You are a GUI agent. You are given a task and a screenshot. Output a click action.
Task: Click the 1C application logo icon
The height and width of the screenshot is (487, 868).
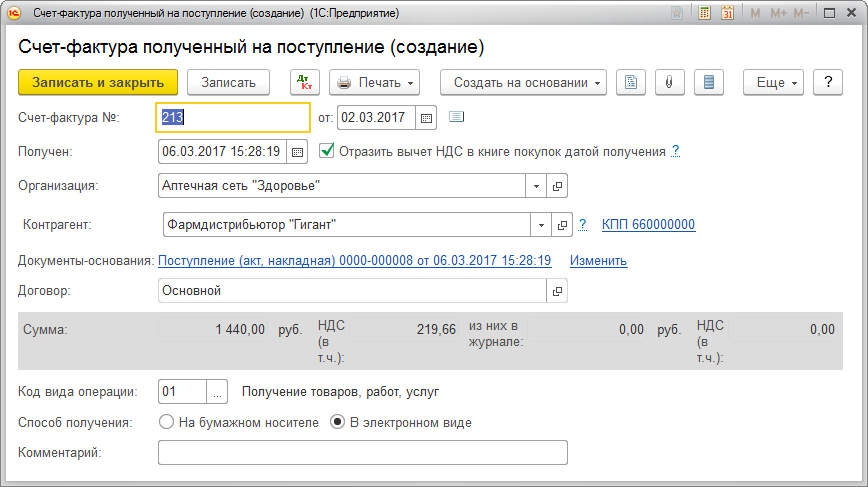pos(14,13)
